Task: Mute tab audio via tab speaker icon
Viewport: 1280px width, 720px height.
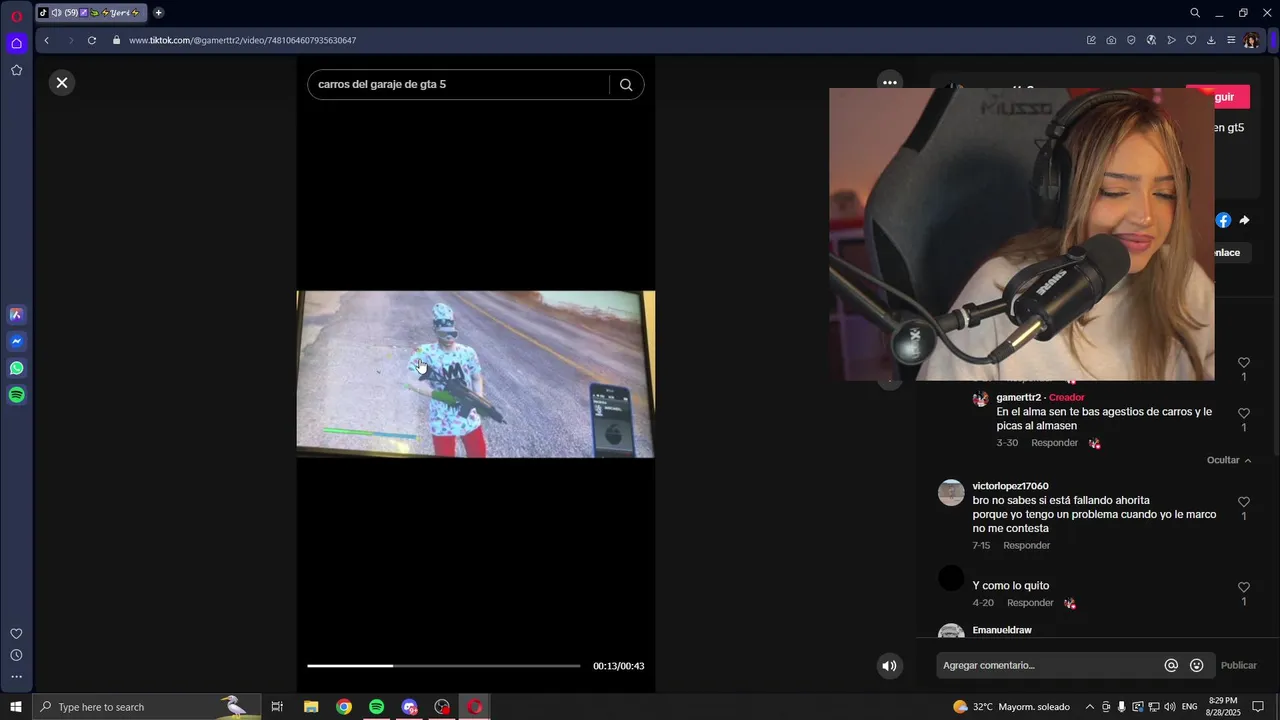Action: (x=56, y=13)
